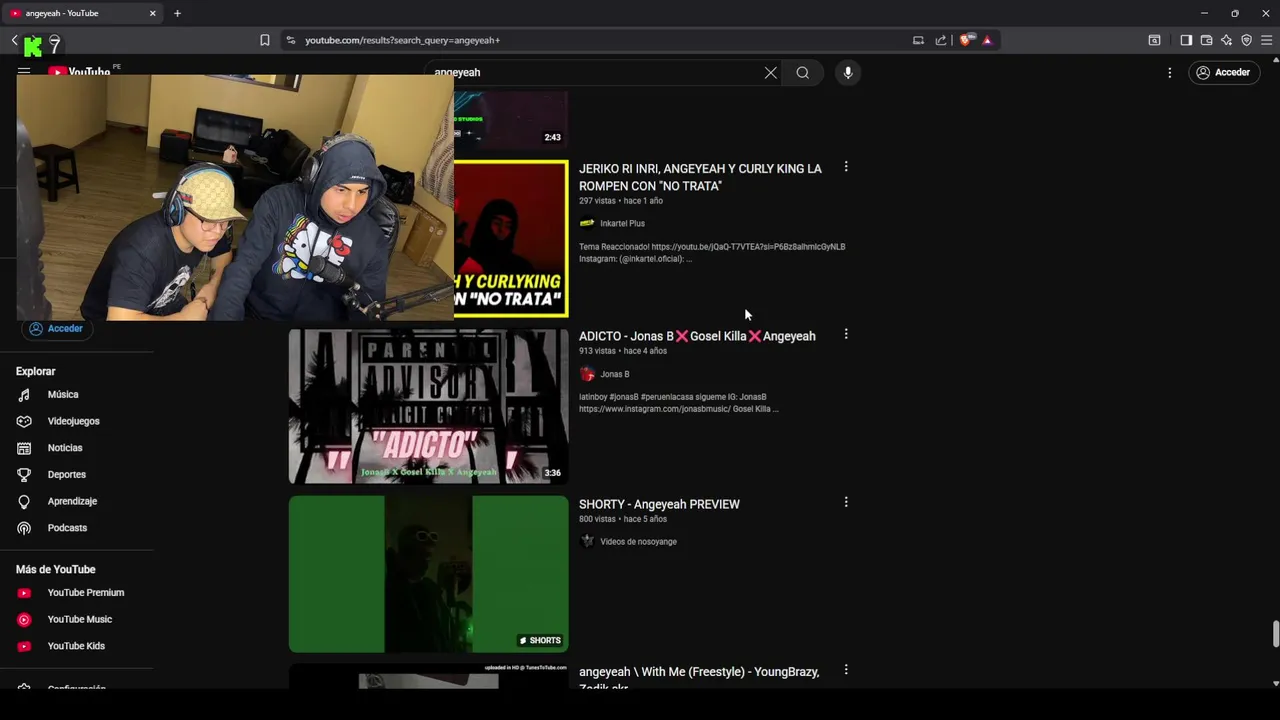Start voice search with microphone
This screenshot has width=1280, height=720.
click(x=848, y=72)
